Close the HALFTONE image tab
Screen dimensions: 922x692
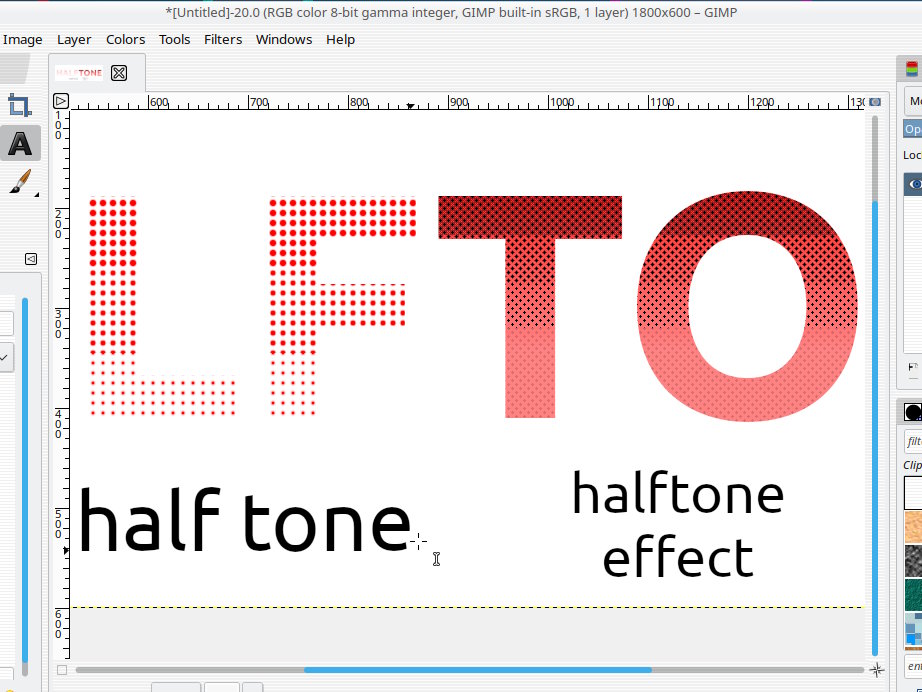[119, 73]
